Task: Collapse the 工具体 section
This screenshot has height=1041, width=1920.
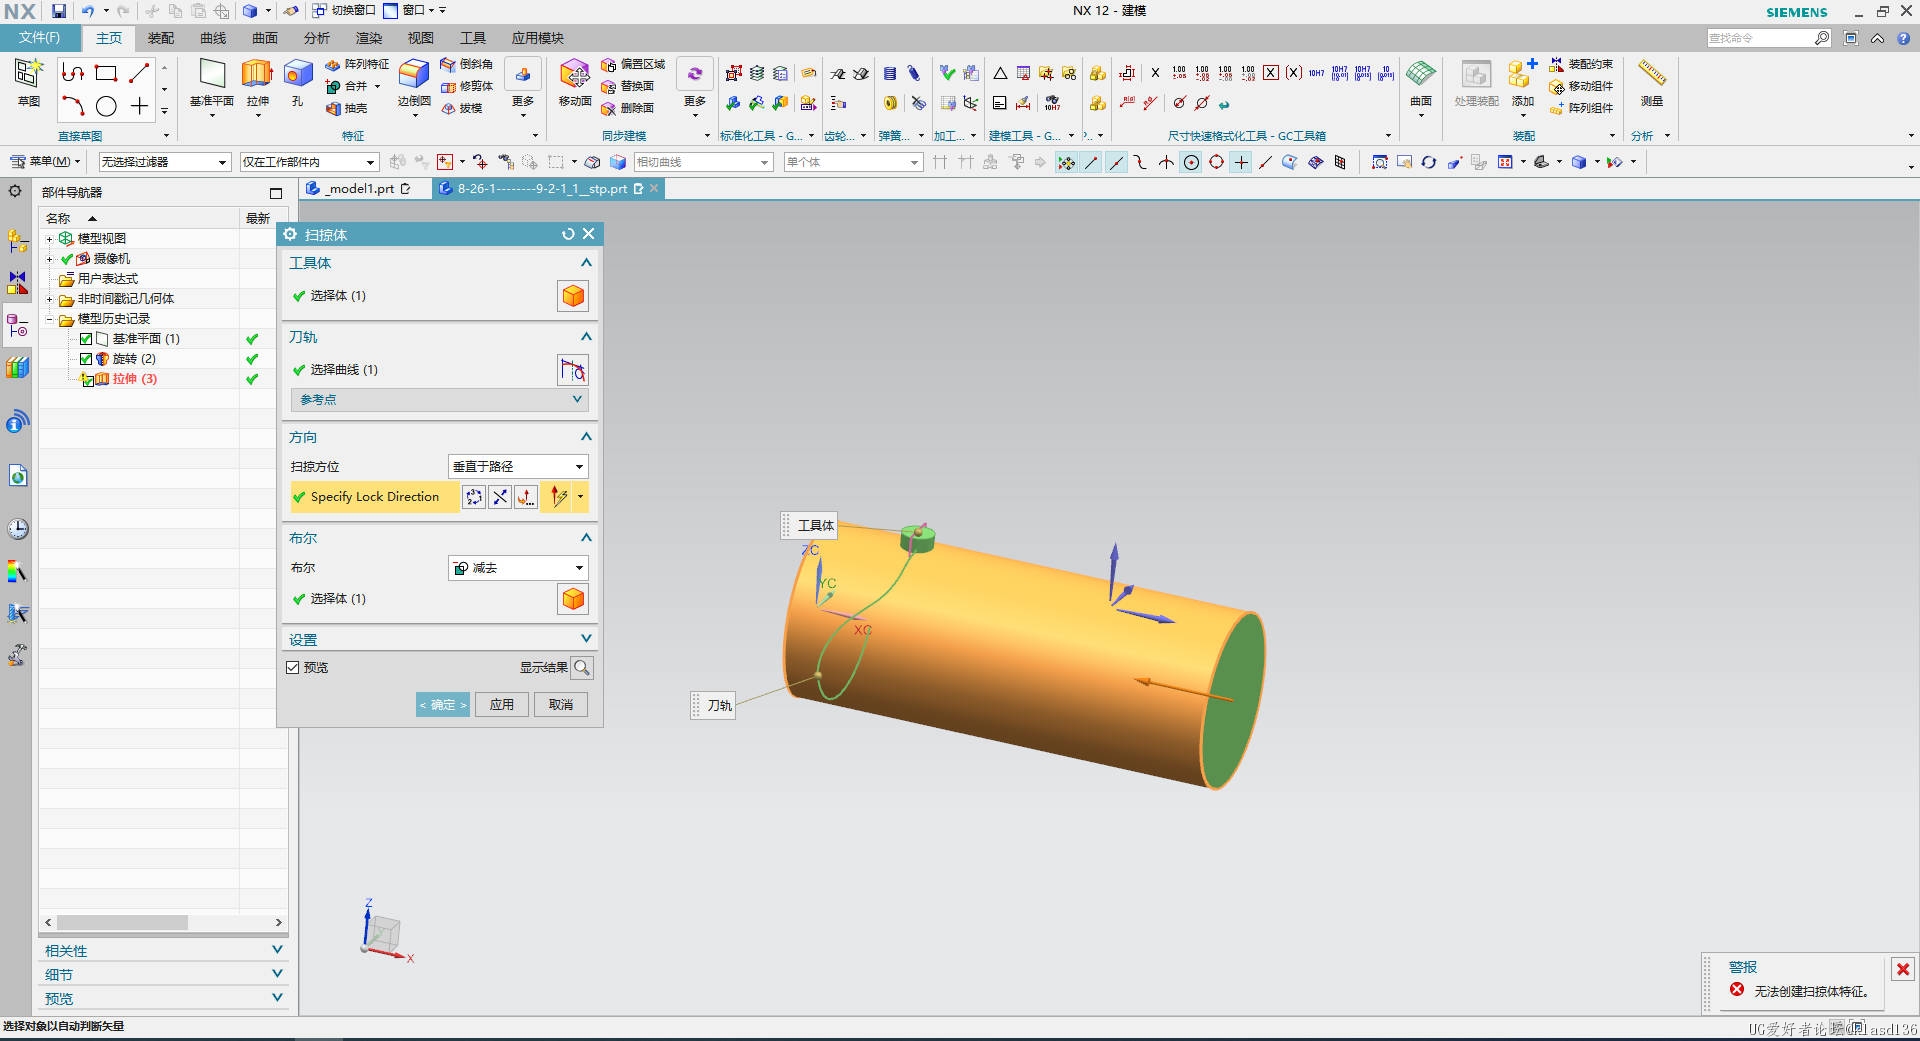Action: [x=586, y=263]
